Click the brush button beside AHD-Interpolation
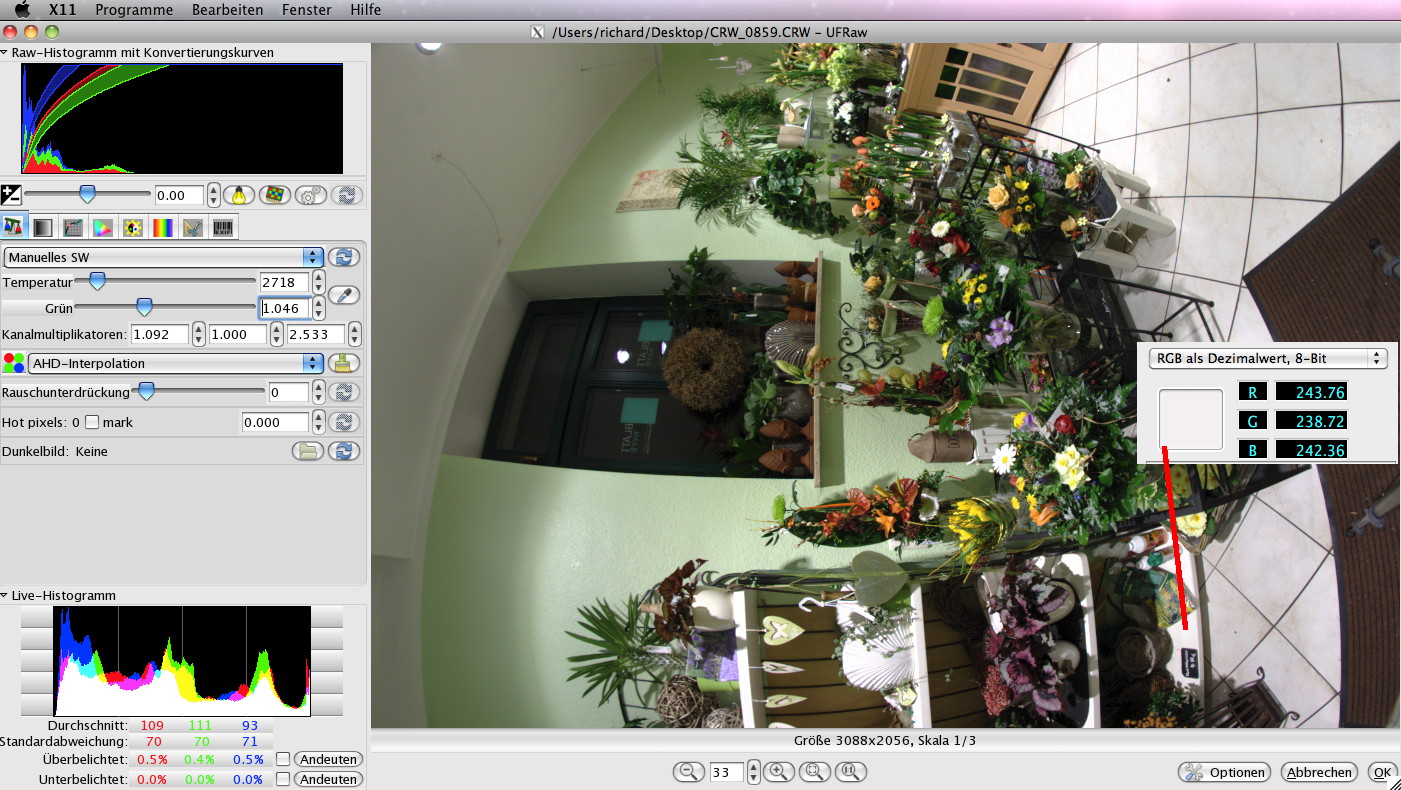The image size is (1401, 790). pos(344,363)
